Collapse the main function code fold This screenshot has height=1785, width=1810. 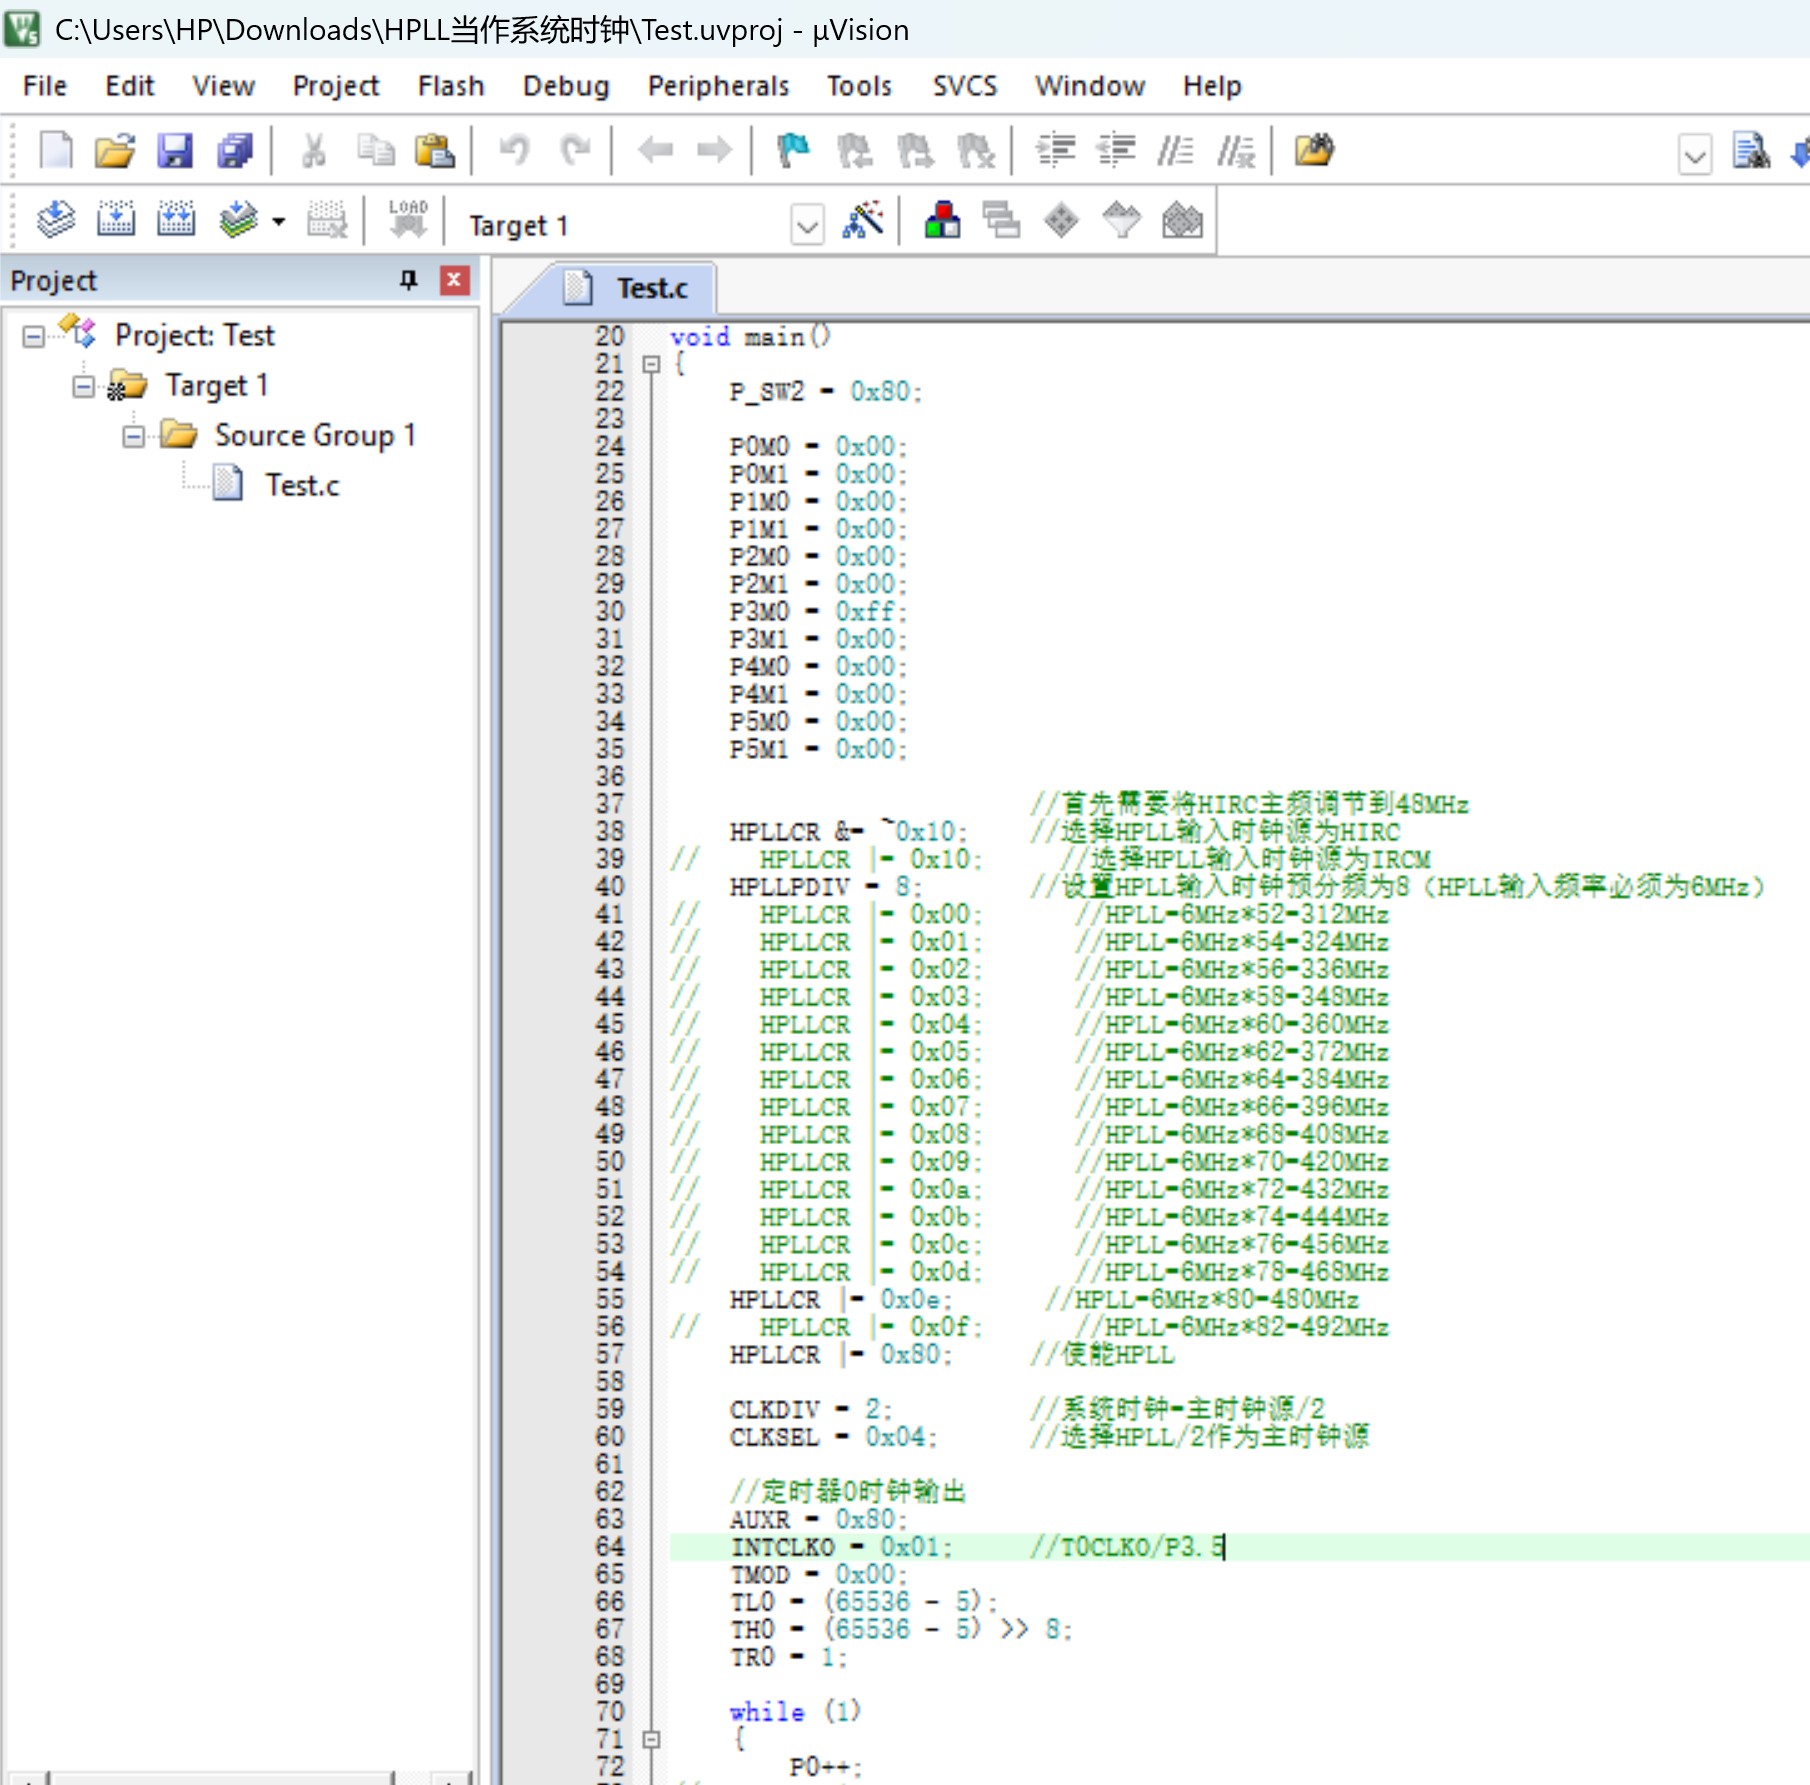pos(651,364)
